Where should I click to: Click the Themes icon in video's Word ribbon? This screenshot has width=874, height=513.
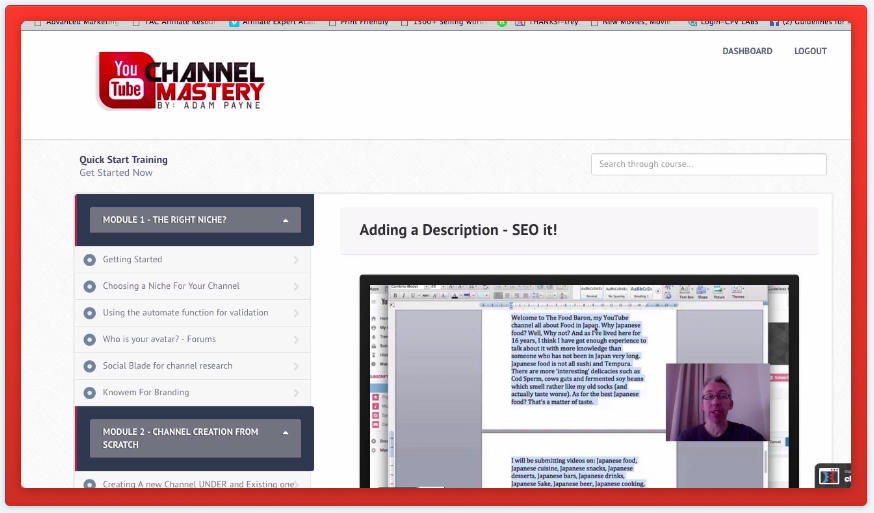(738, 292)
